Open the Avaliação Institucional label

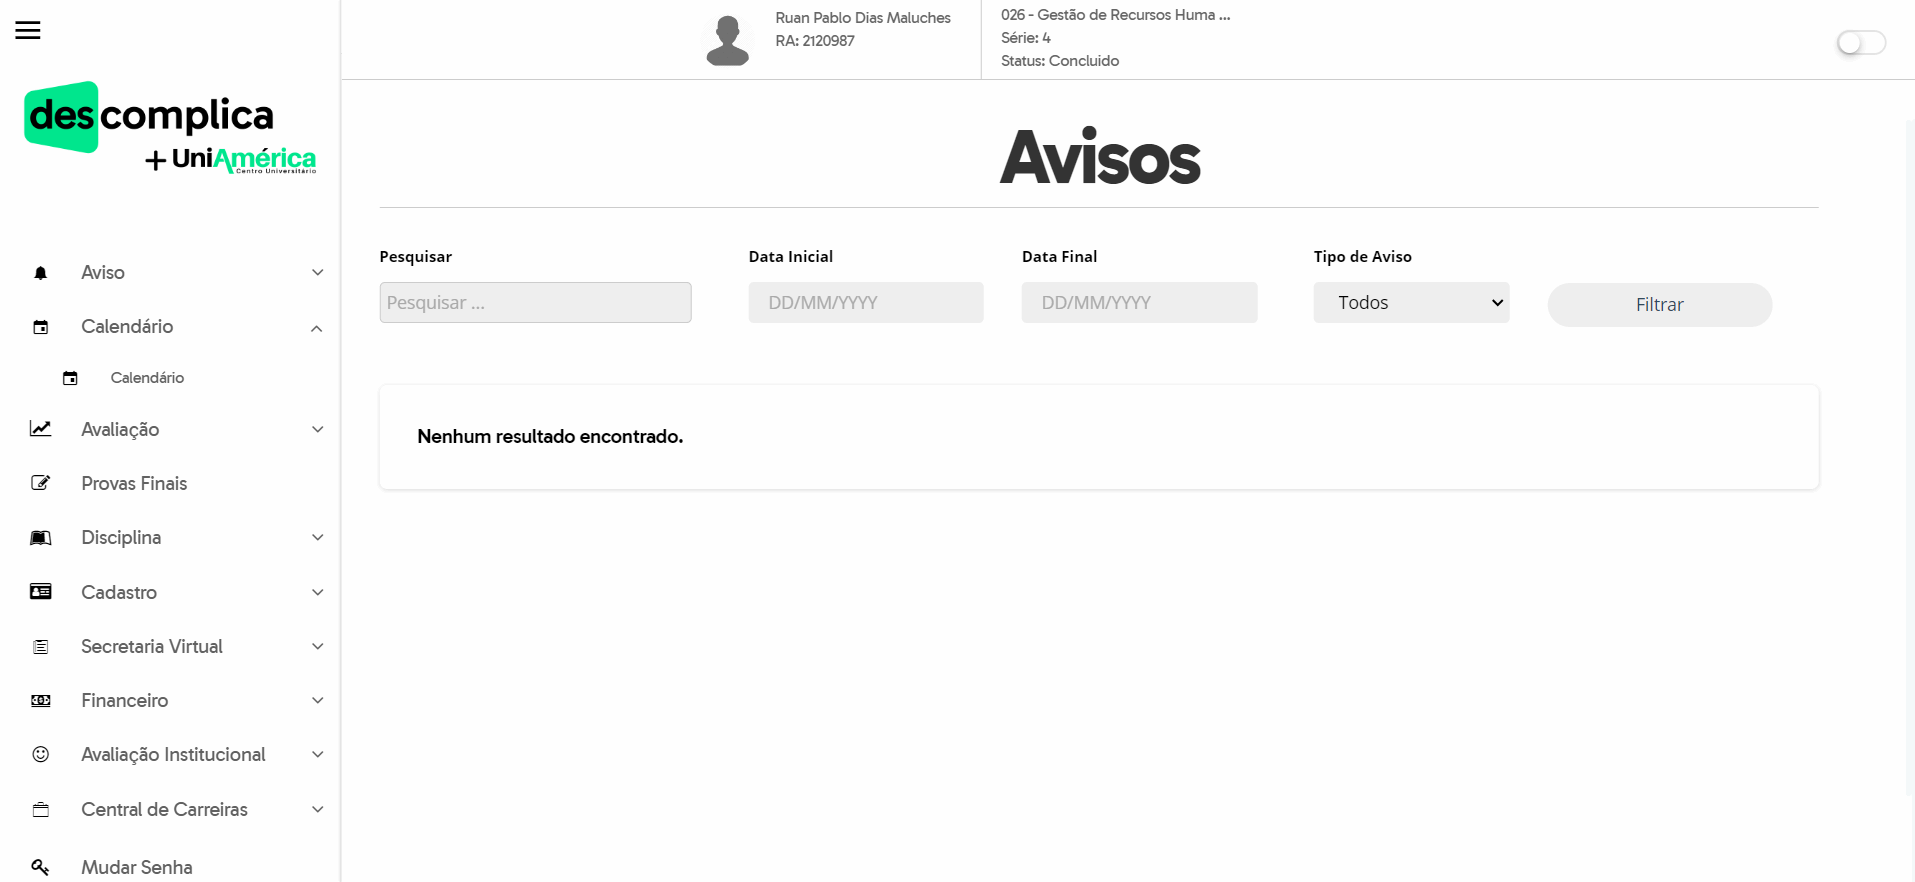point(173,755)
